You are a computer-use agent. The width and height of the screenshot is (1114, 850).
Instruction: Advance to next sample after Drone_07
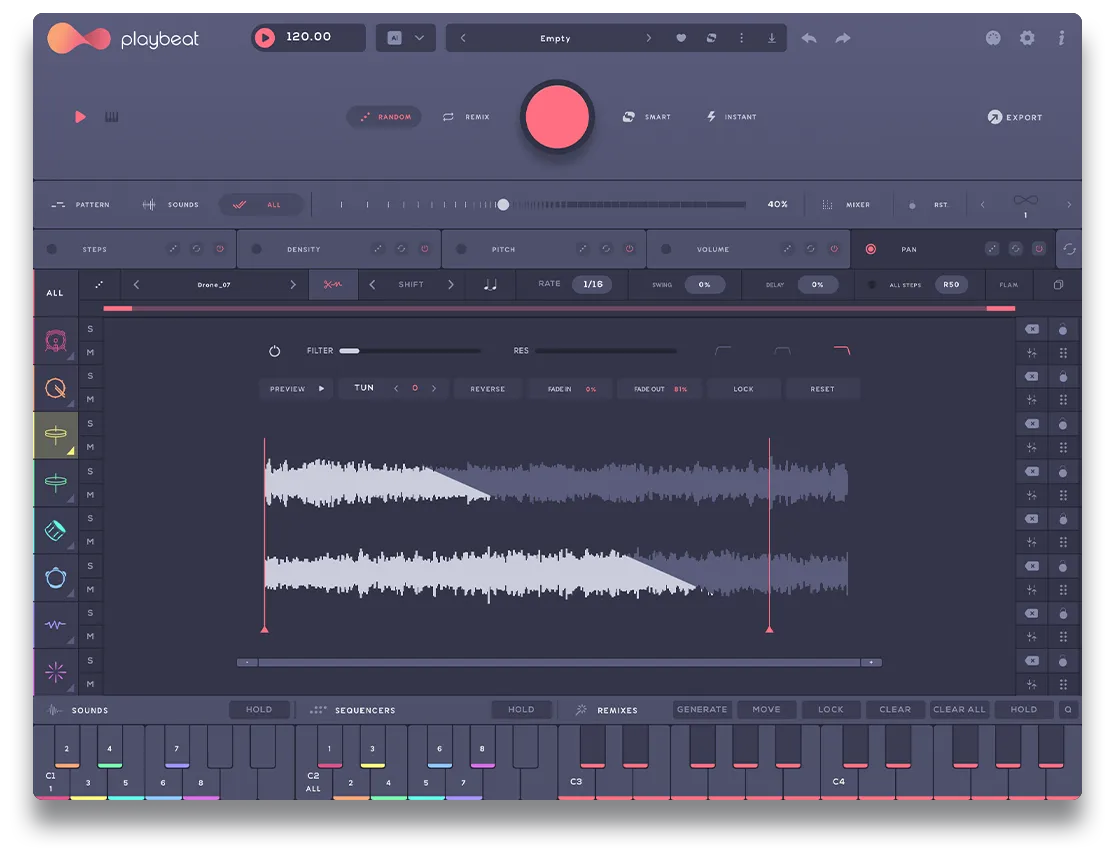tap(293, 284)
